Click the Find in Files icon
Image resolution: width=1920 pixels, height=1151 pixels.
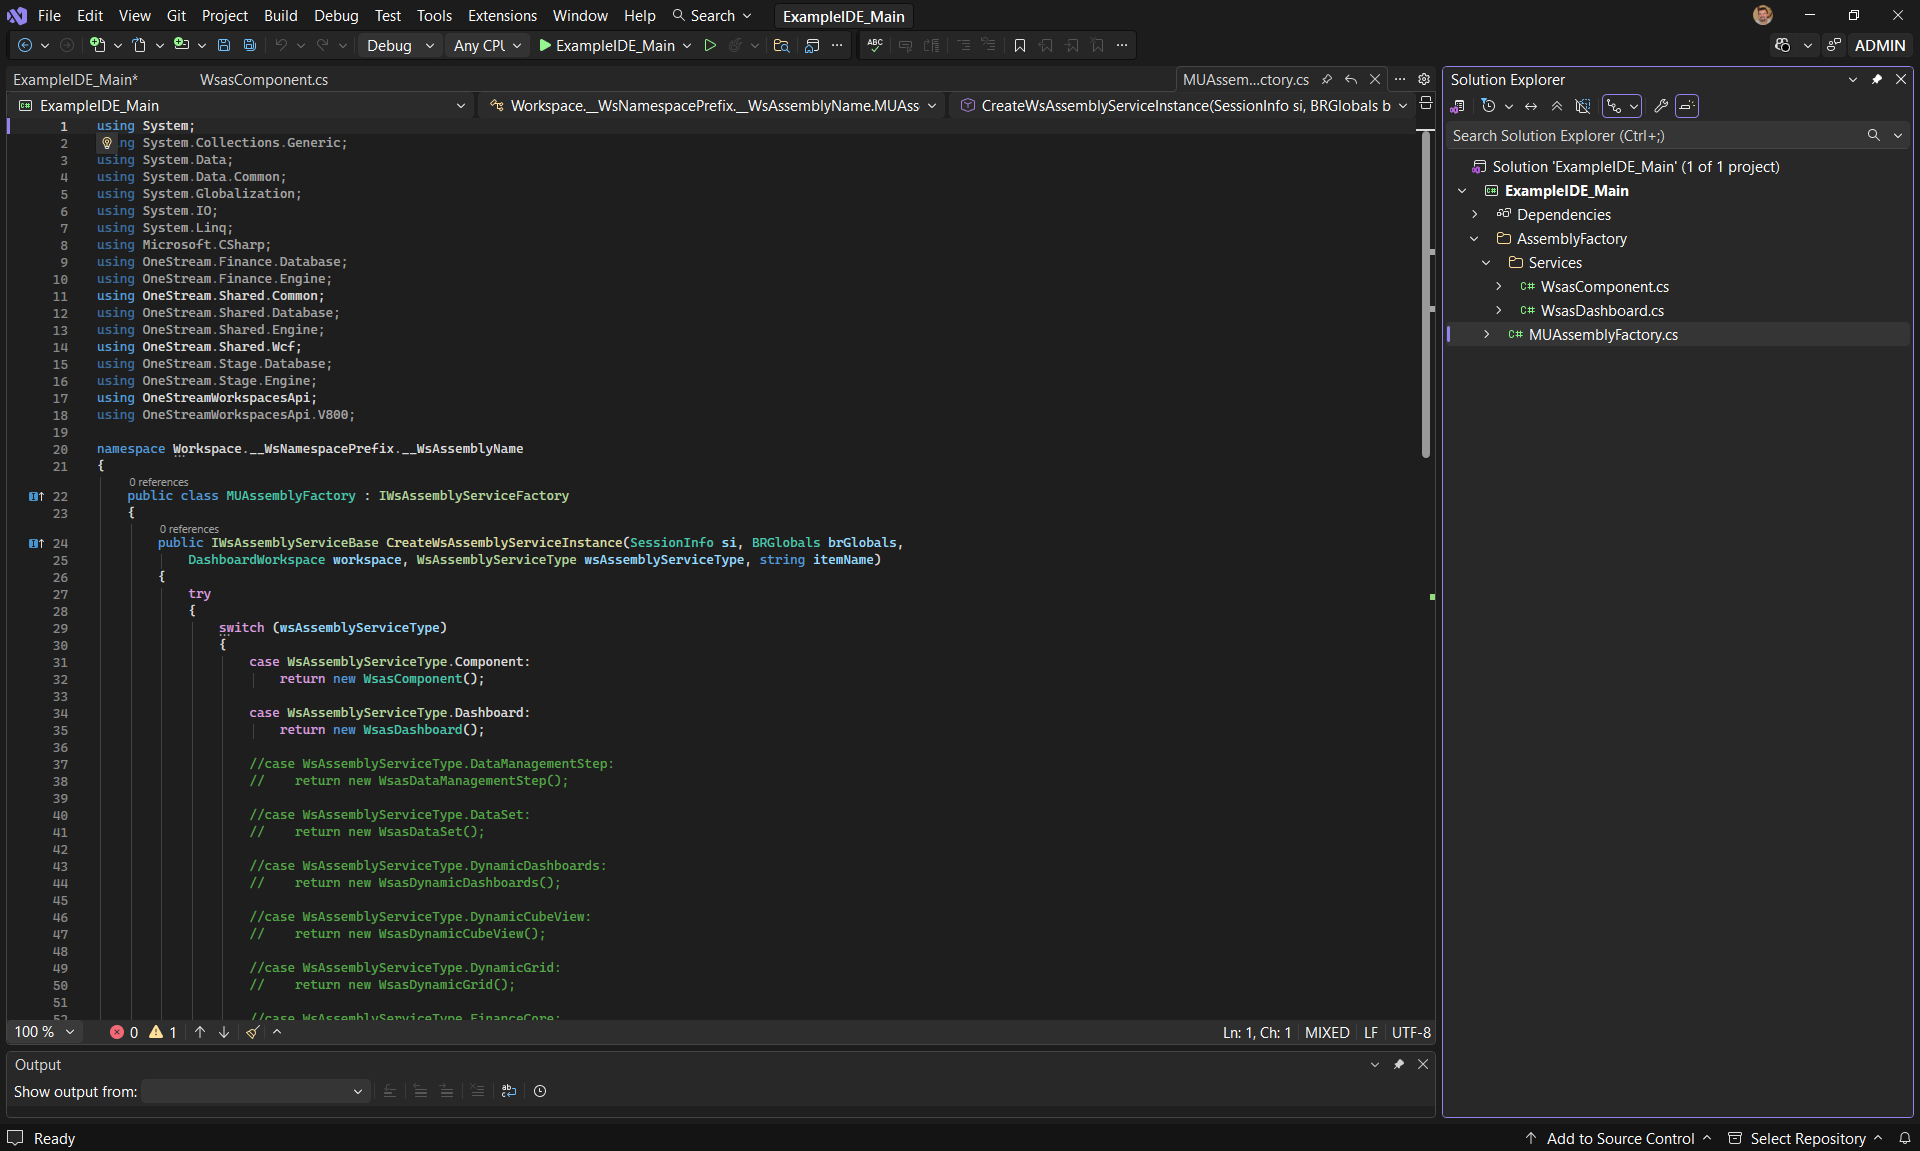point(782,45)
